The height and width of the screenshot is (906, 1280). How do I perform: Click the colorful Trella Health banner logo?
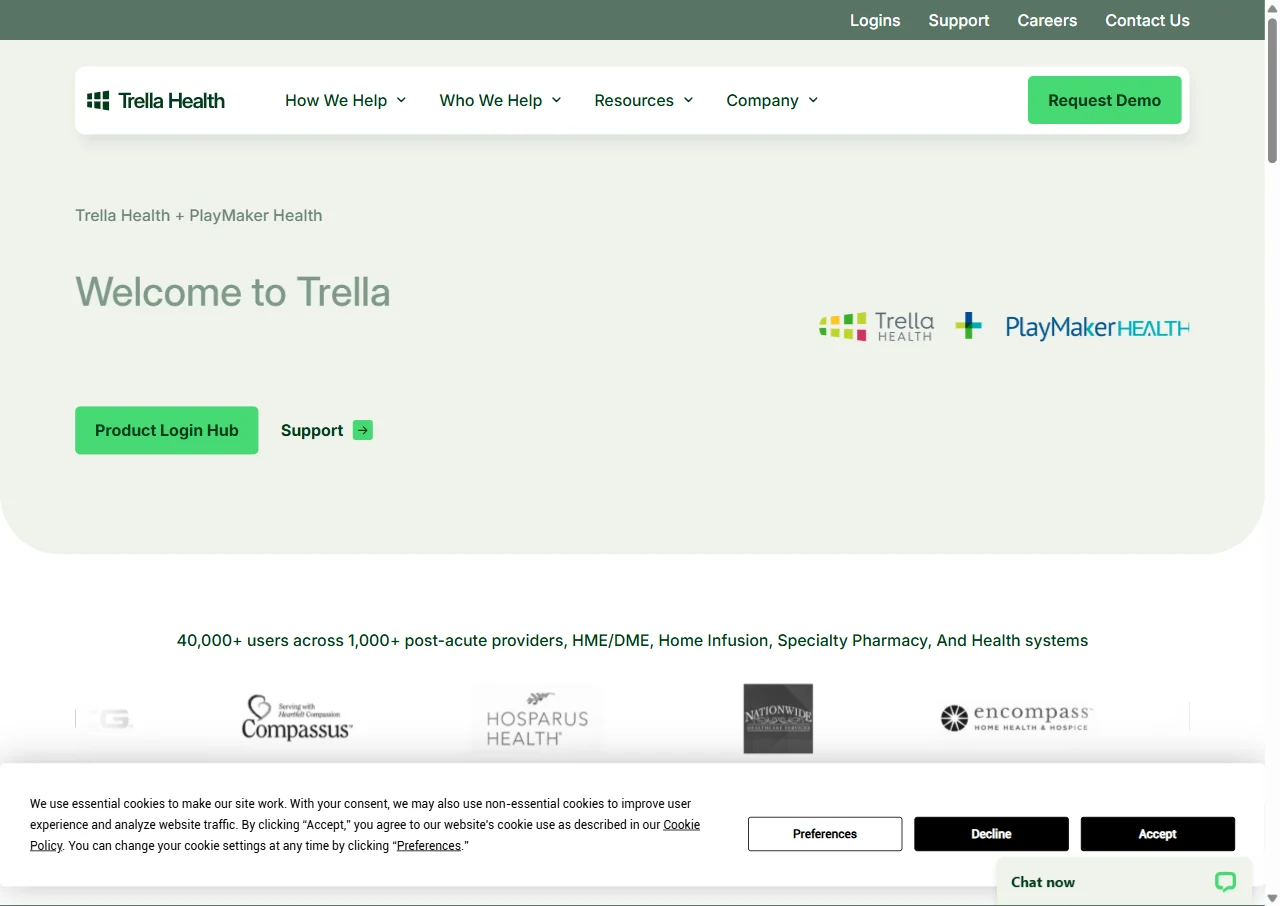[876, 326]
